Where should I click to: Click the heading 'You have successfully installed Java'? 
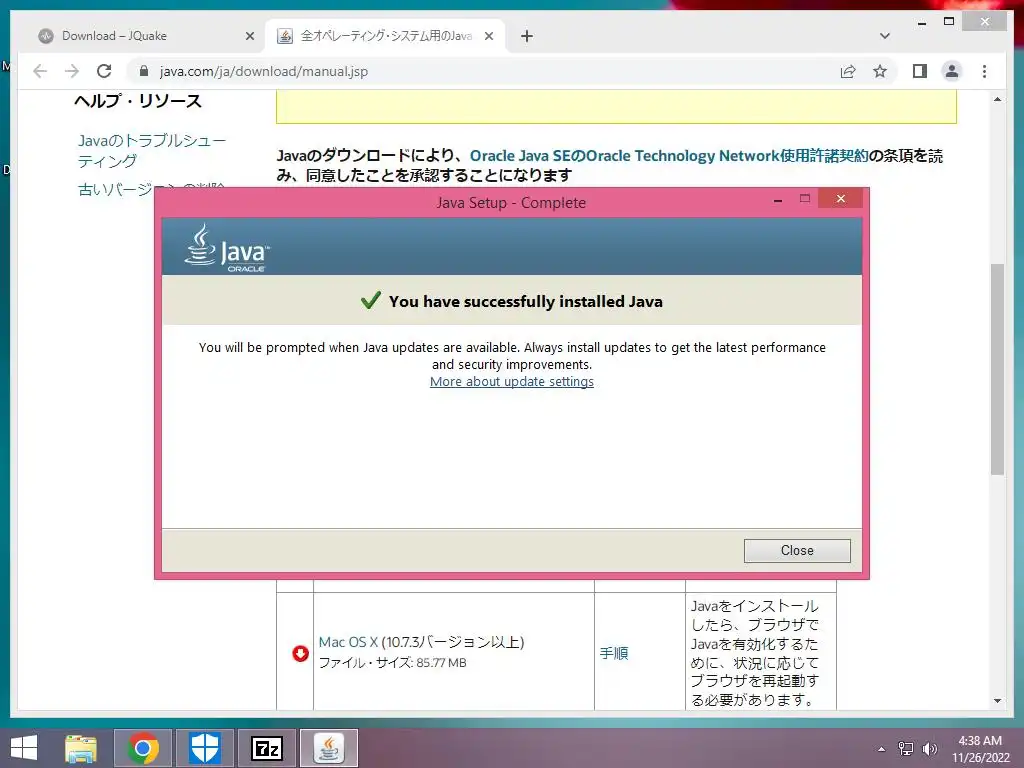526,301
